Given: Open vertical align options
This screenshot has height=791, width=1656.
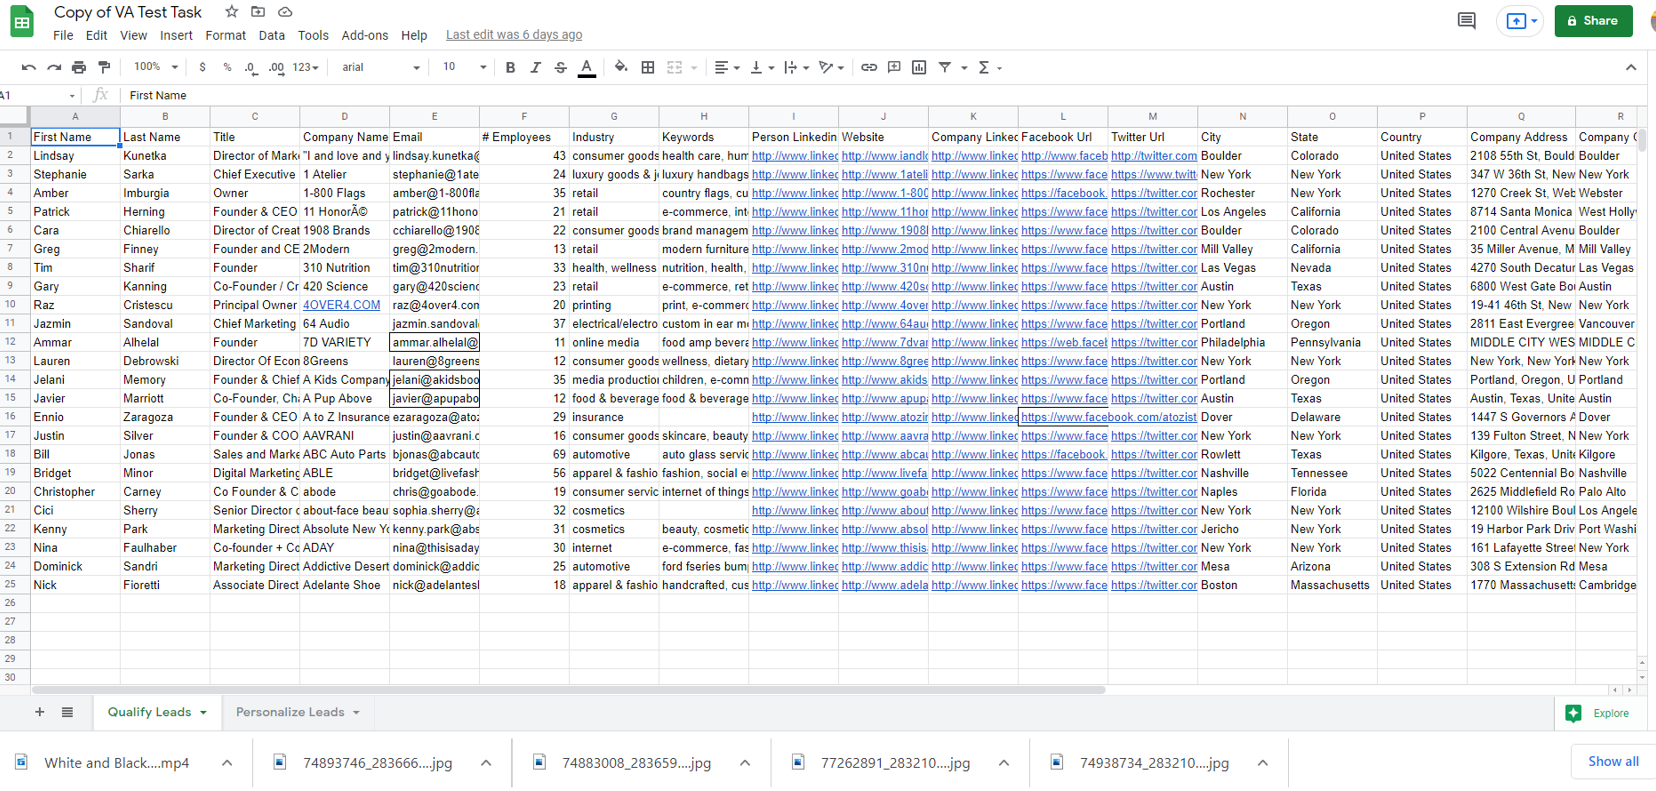Looking at the screenshot, I should [x=760, y=67].
